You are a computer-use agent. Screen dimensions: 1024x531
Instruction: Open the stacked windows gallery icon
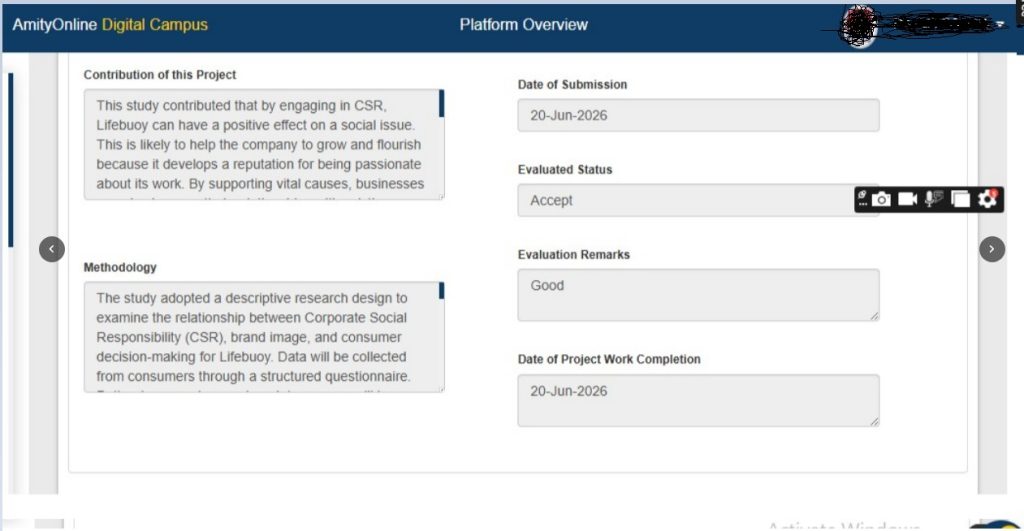point(961,199)
